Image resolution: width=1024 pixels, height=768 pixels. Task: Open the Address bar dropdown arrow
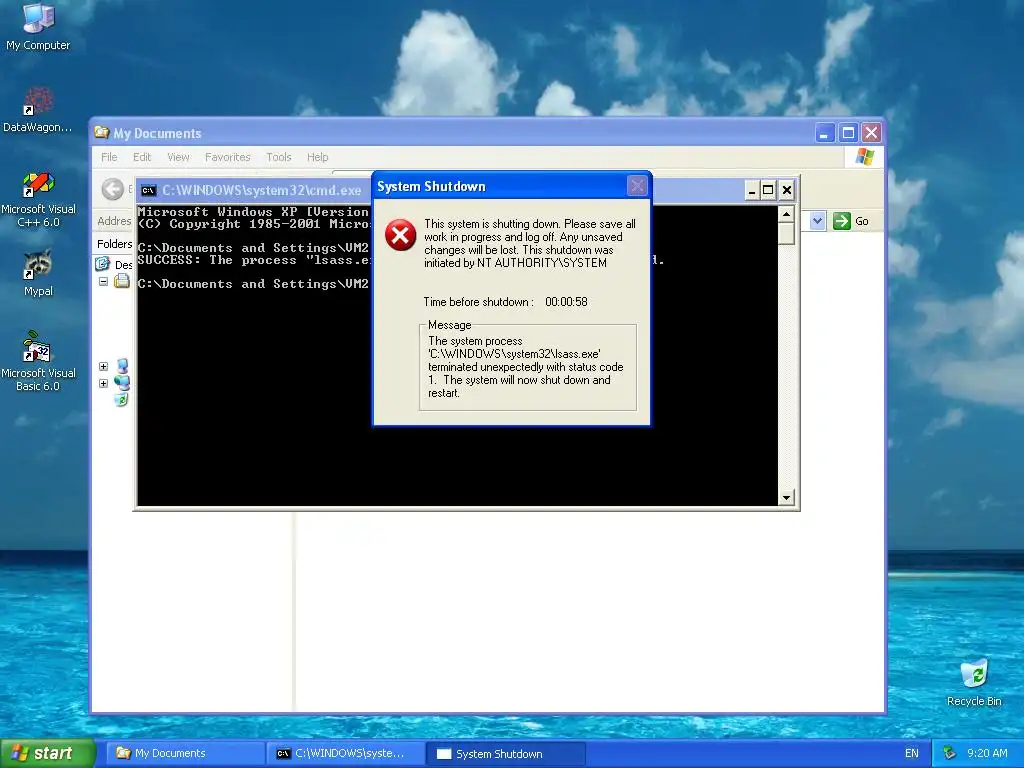point(818,221)
